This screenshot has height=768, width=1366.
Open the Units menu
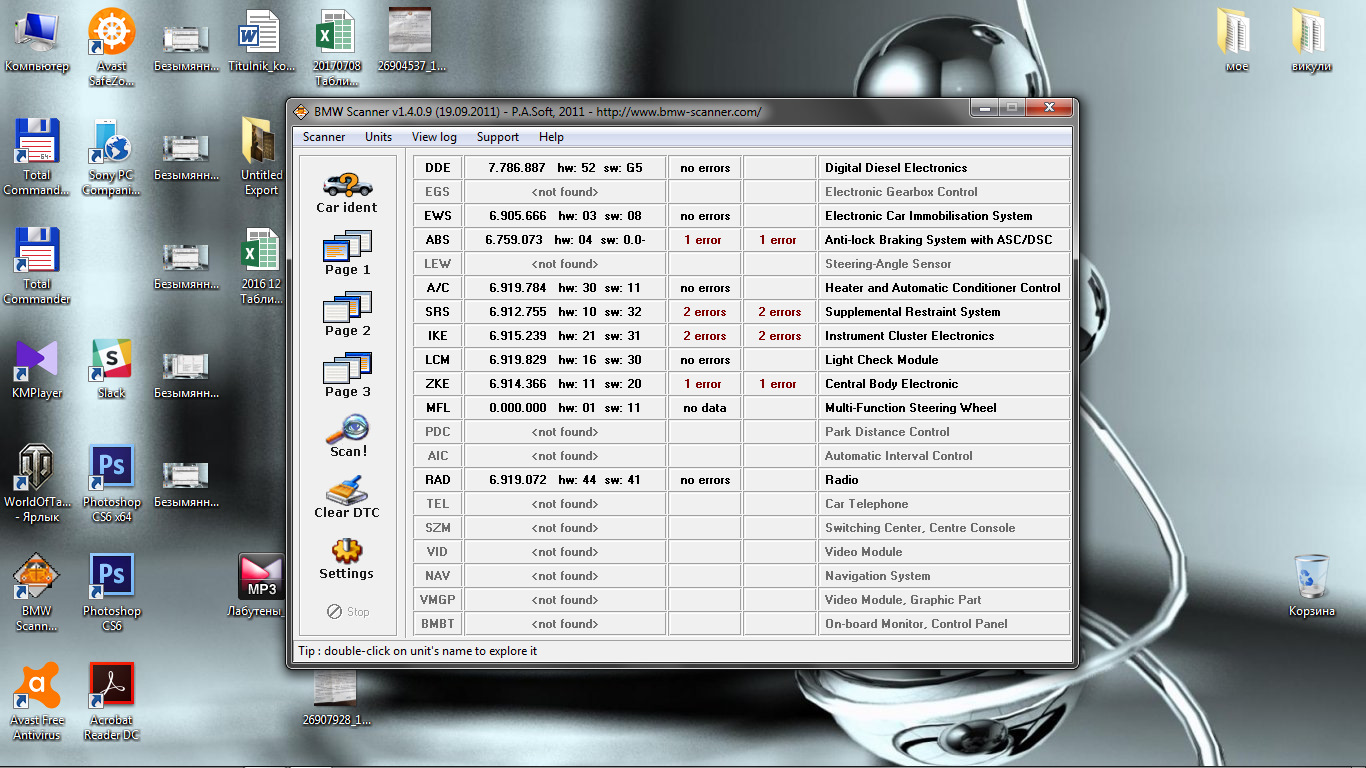coord(378,137)
